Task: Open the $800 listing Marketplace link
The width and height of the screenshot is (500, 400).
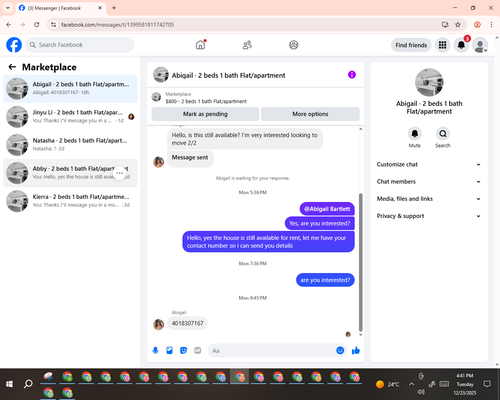Action: (x=206, y=101)
